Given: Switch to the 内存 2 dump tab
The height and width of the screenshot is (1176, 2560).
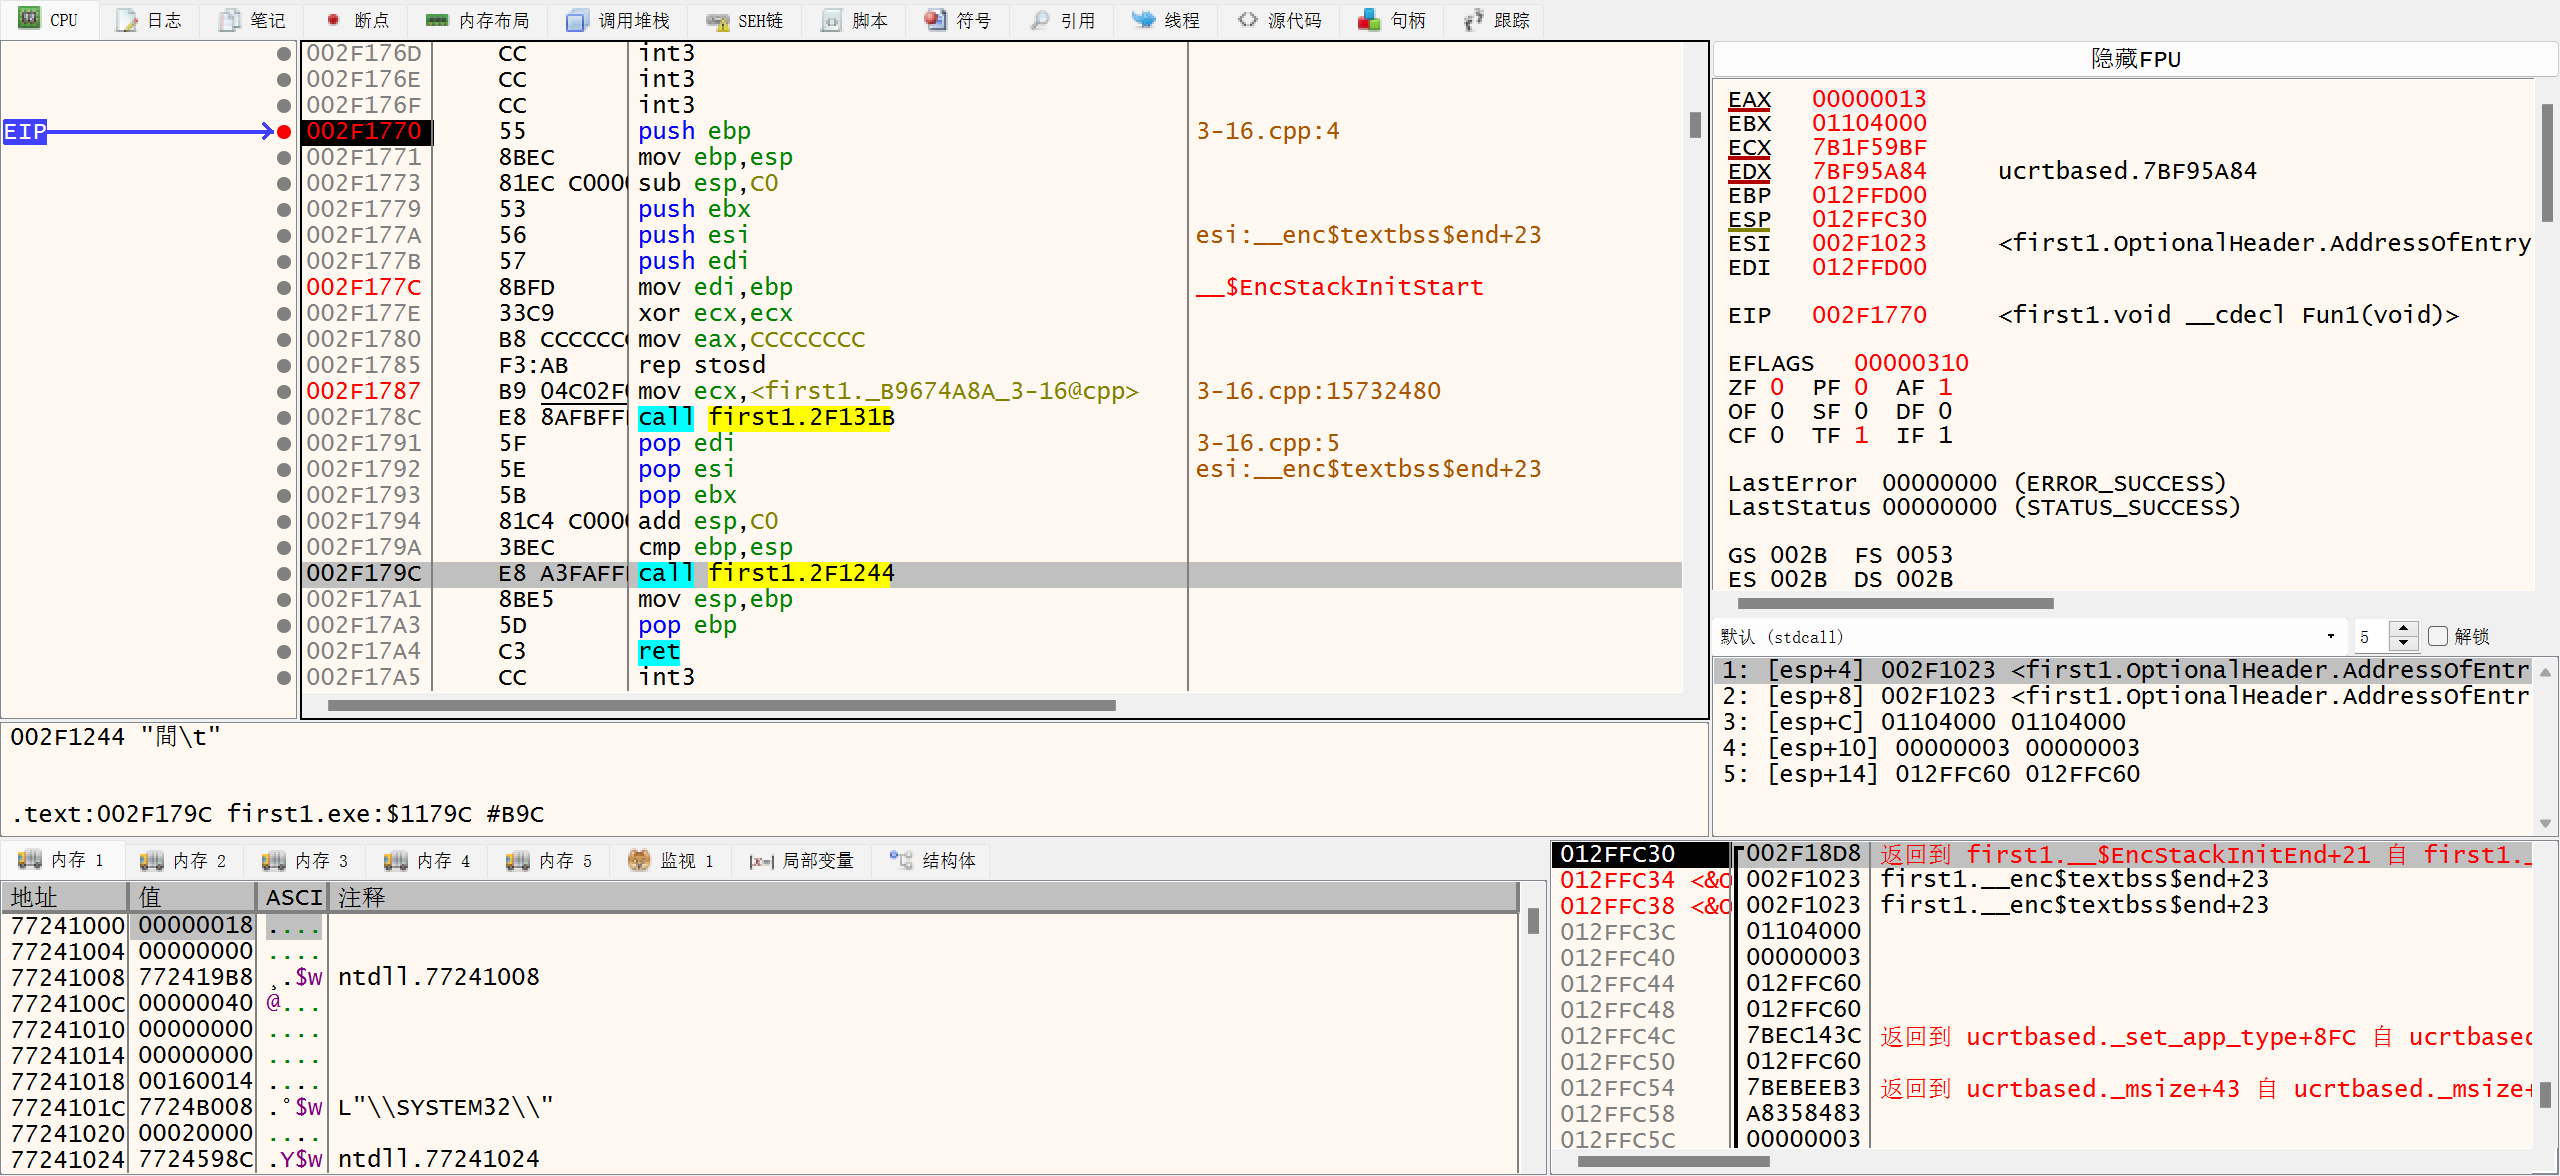Looking at the screenshot, I should 183,860.
